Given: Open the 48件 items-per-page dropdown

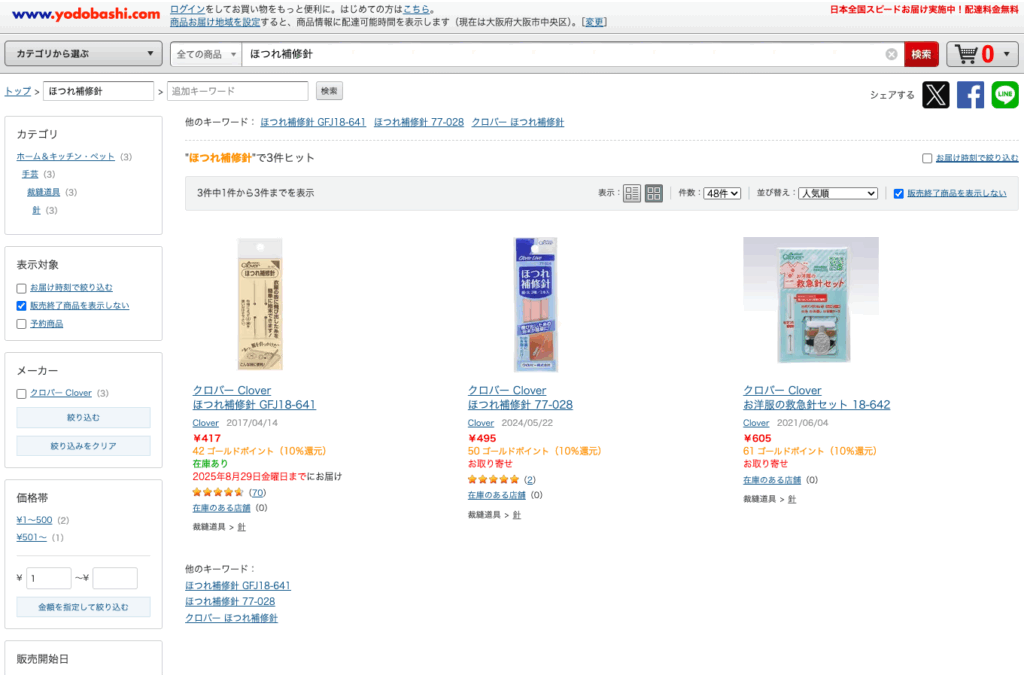Looking at the screenshot, I should tap(722, 193).
